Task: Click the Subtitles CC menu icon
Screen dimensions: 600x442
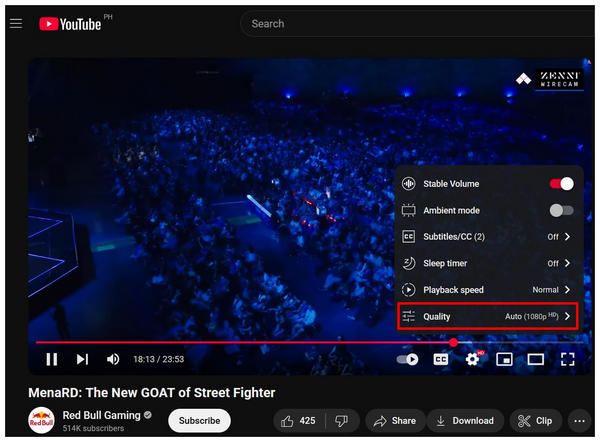Action: (x=408, y=237)
